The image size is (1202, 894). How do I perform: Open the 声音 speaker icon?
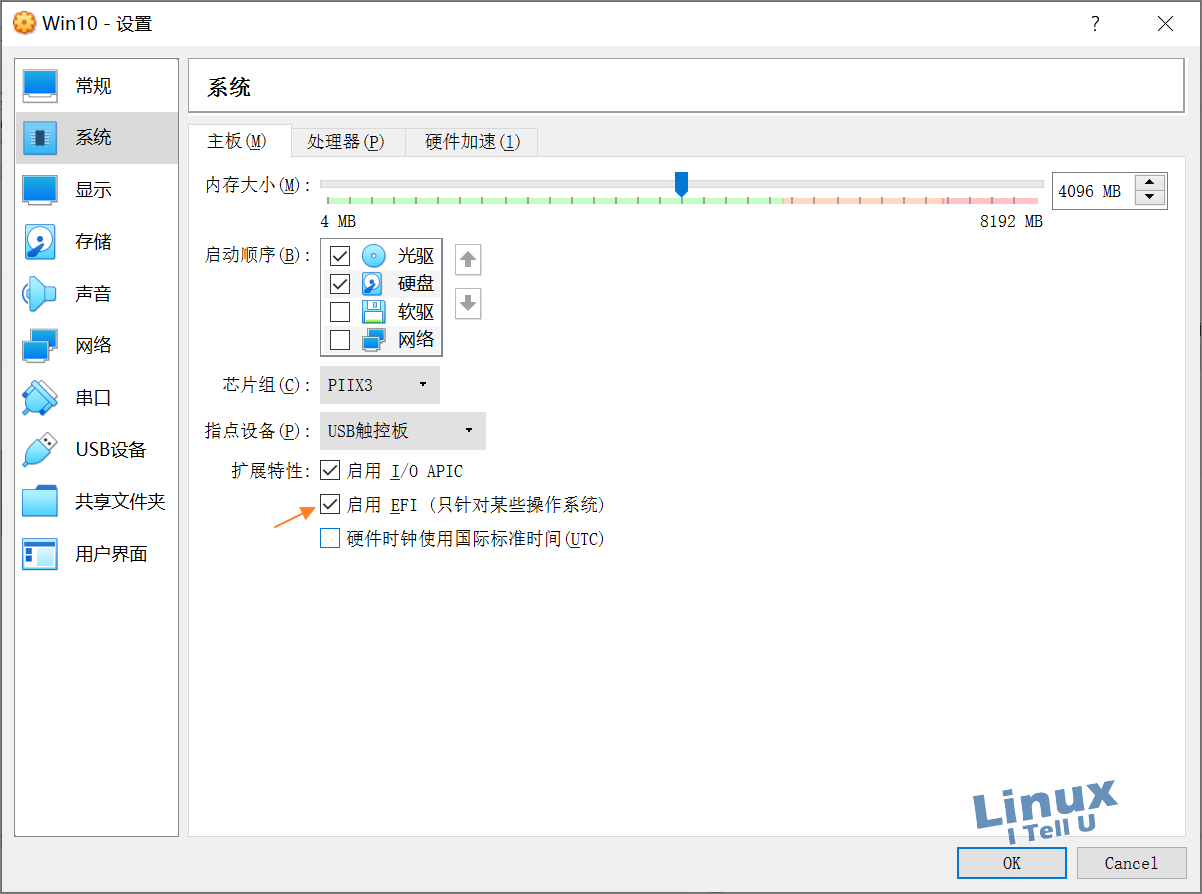pyautogui.click(x=40, y=294)
